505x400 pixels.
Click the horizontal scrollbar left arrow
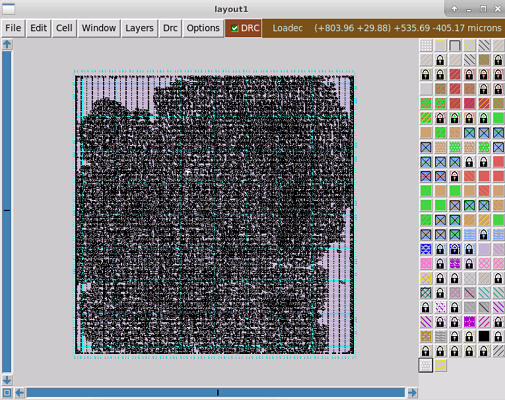20,393
